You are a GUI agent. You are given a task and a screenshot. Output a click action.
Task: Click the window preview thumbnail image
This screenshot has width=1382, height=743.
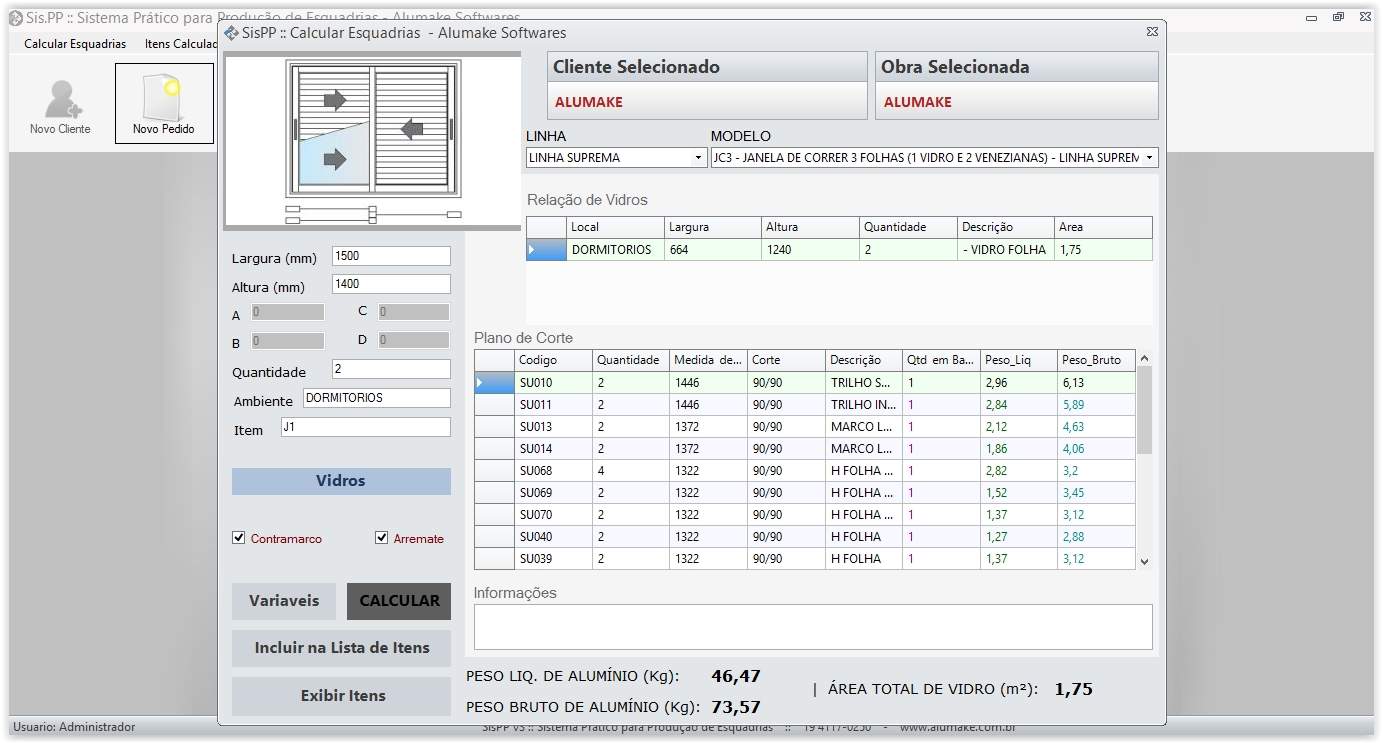(x=373, y=140)
